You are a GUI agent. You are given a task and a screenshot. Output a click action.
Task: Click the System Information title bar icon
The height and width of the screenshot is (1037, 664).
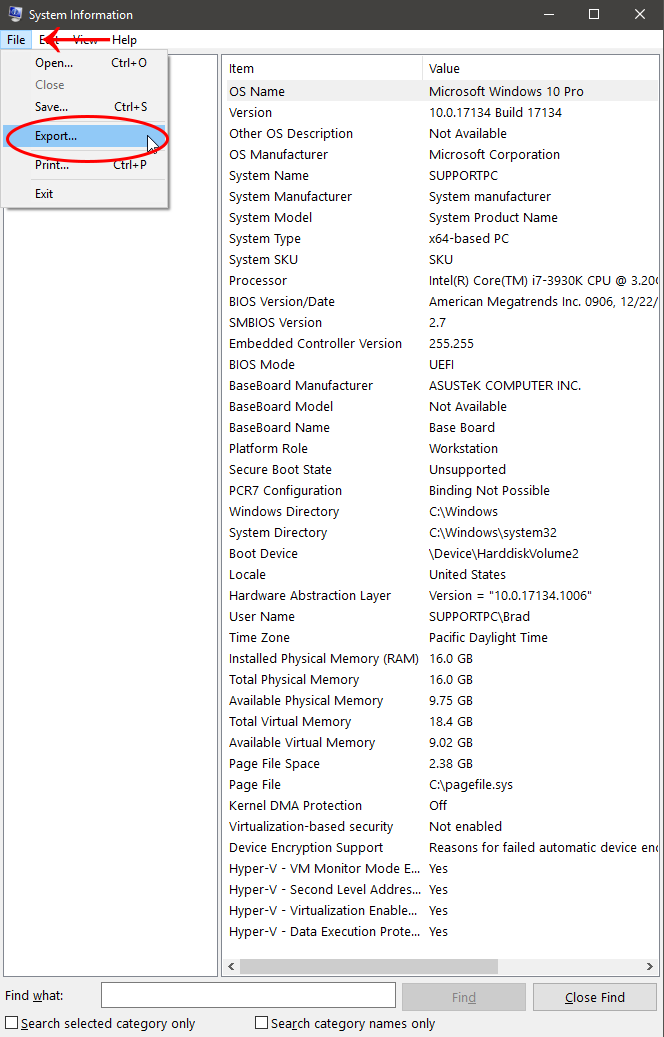point(13,14)
